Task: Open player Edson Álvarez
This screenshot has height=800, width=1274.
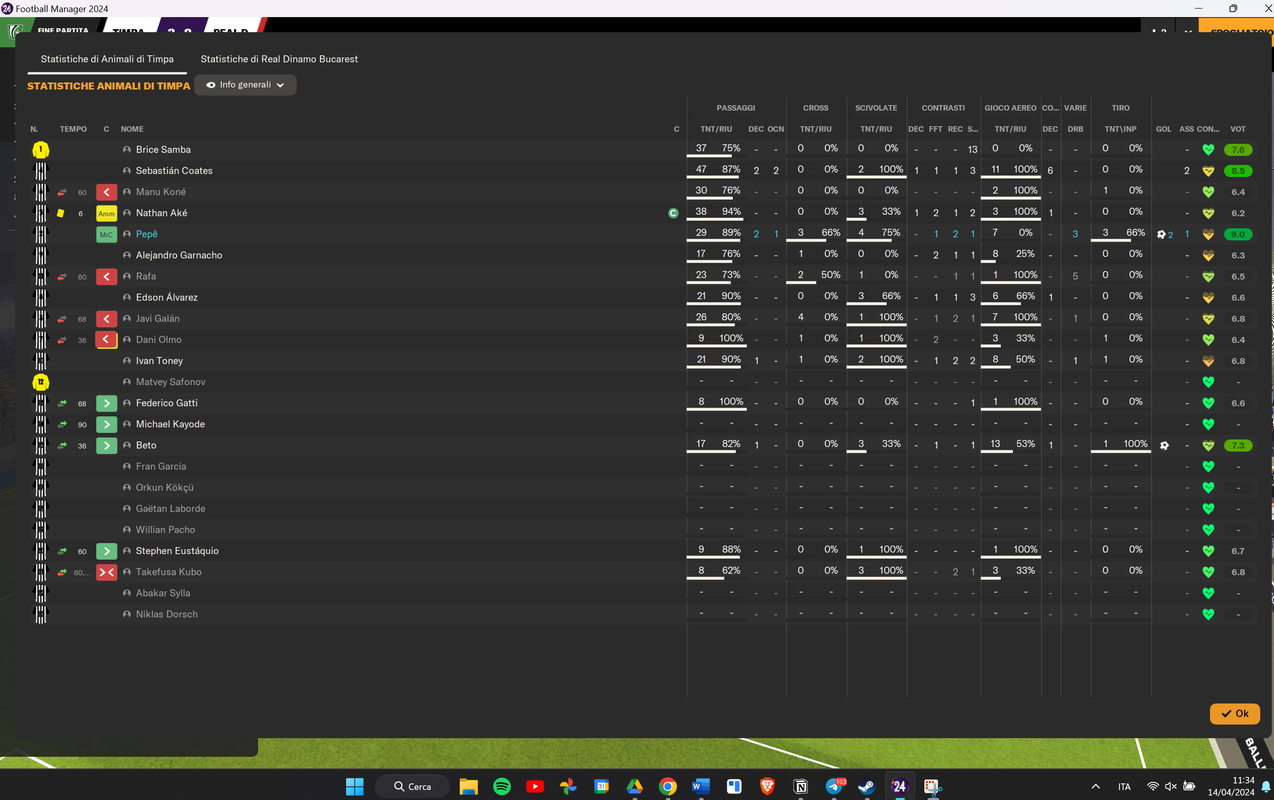Action: 167,298
